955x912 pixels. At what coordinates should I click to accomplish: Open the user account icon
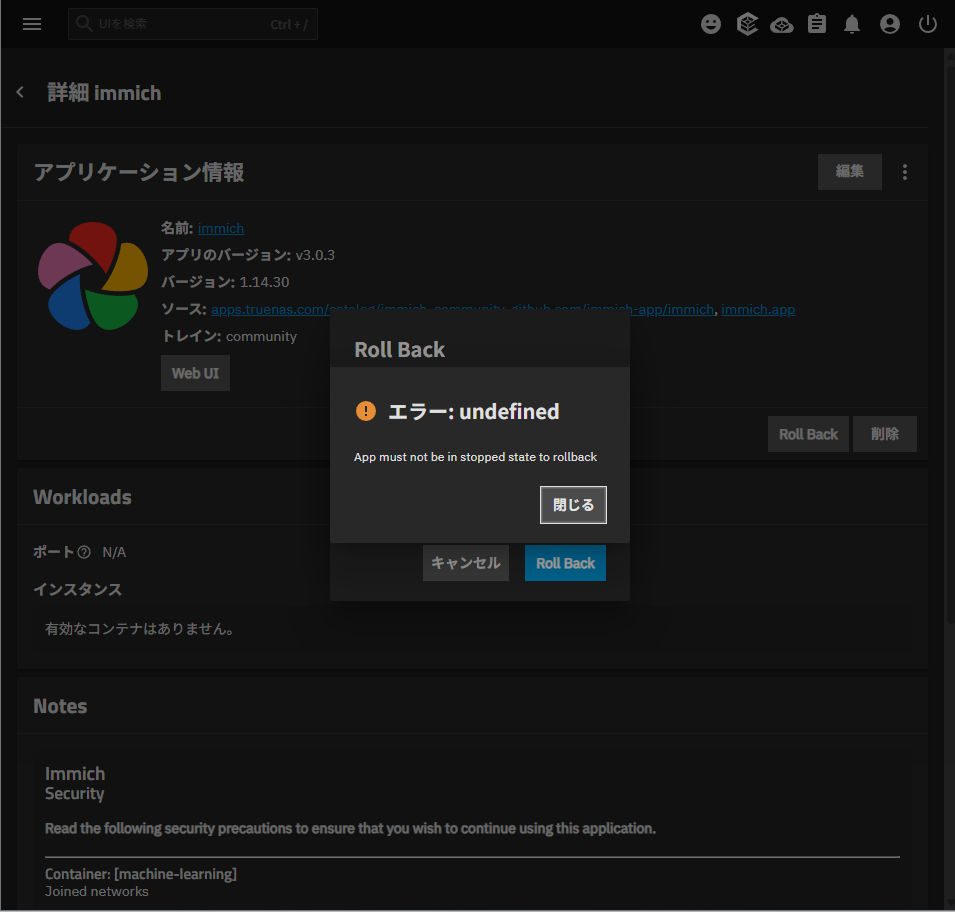pyautogui.click(x=889, y=24)
